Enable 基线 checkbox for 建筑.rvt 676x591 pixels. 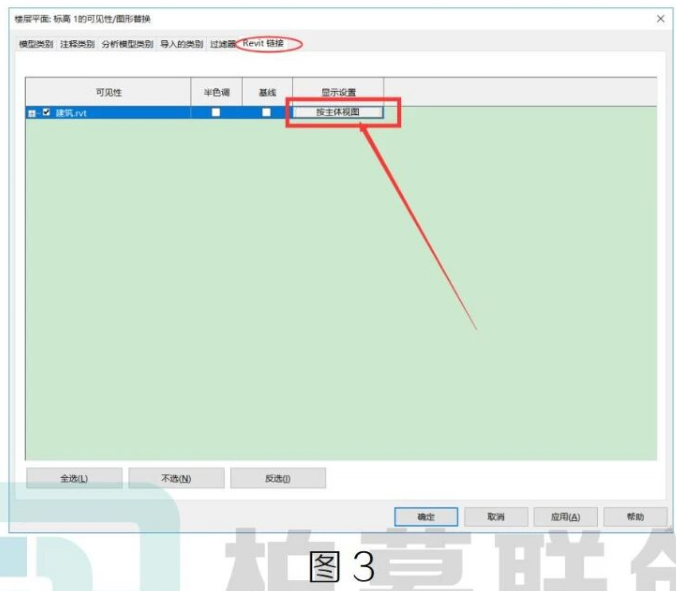pos(266,112)
